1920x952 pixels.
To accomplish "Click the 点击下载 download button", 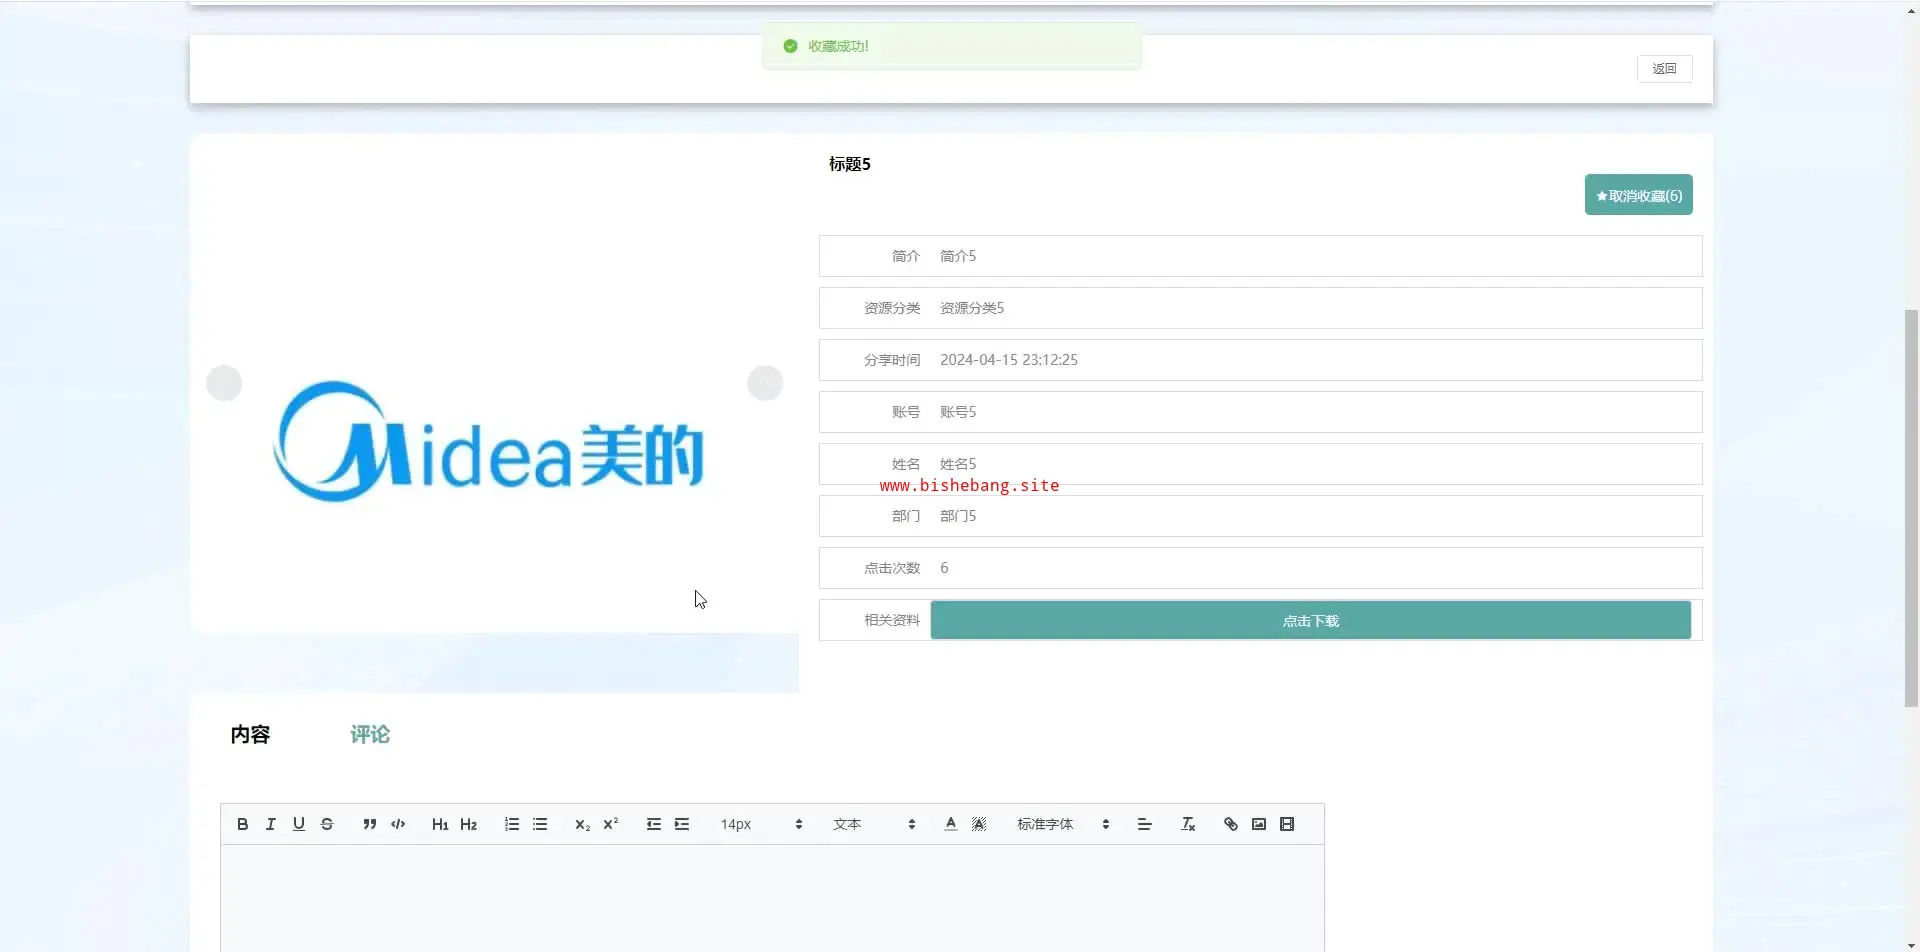I will [1311, 621].
